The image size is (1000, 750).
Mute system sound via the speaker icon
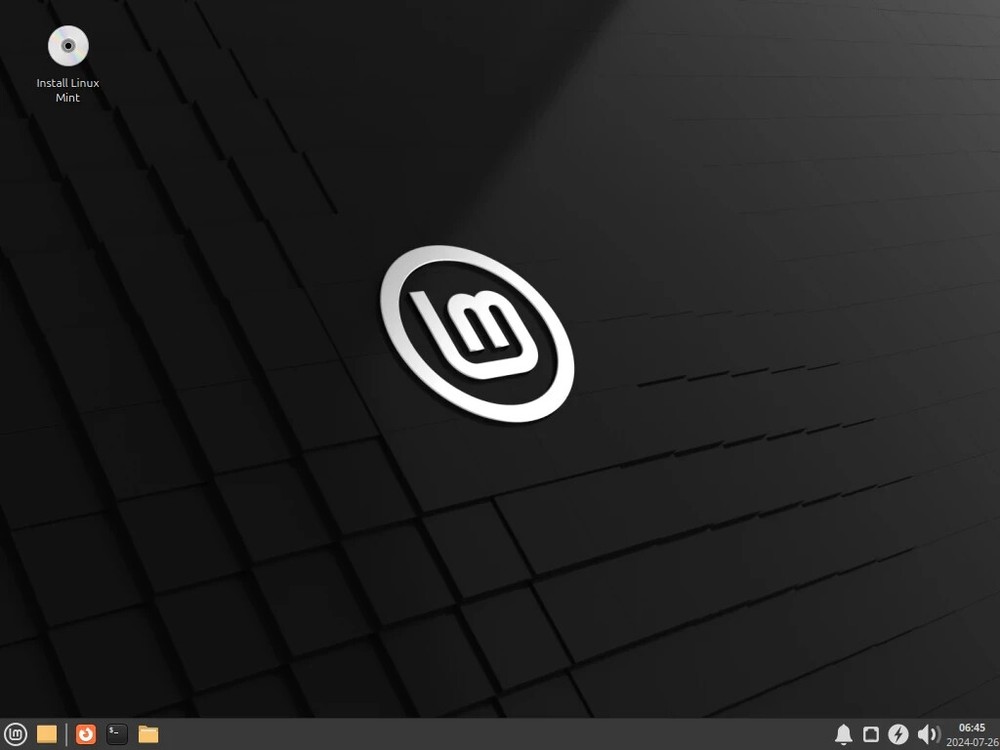(926, 733)
